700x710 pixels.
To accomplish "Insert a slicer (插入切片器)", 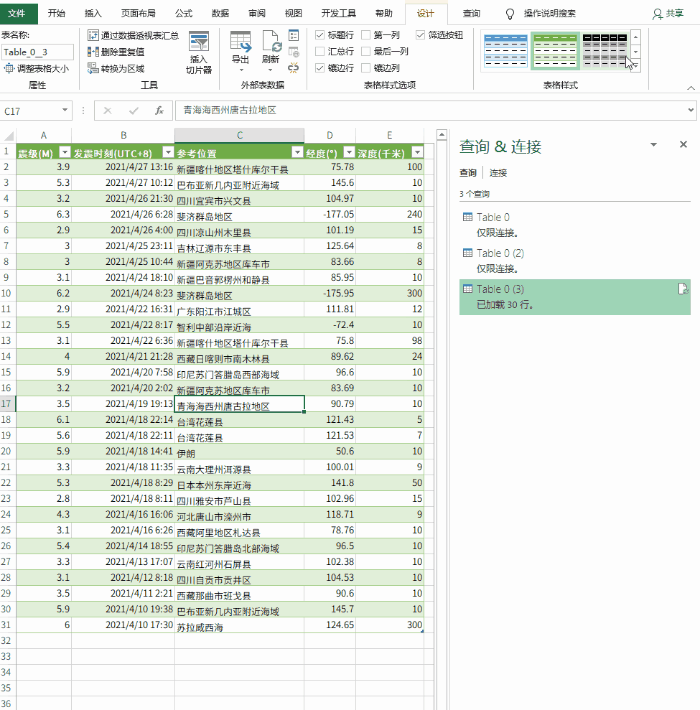I will [x=199, y=53].
